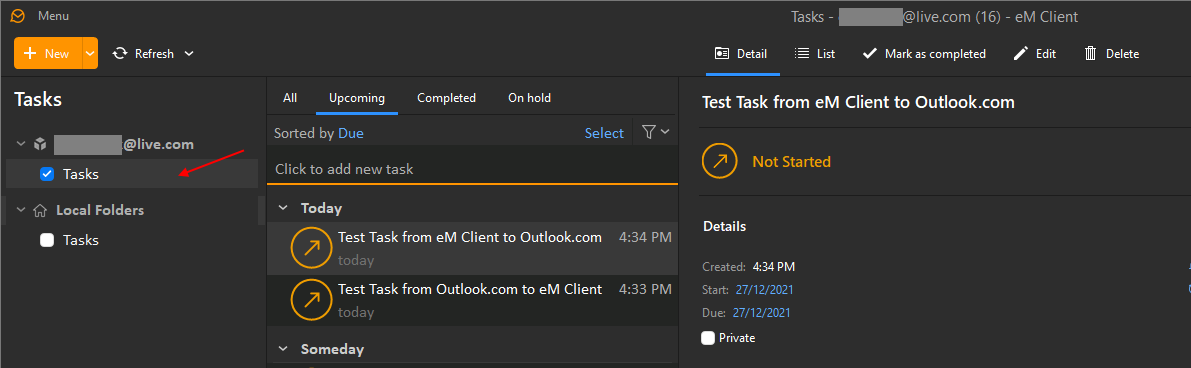Screen dimensions: 1191x368
Task: Click the pencil Edit icon
Action: click(x=1021, y=53)
